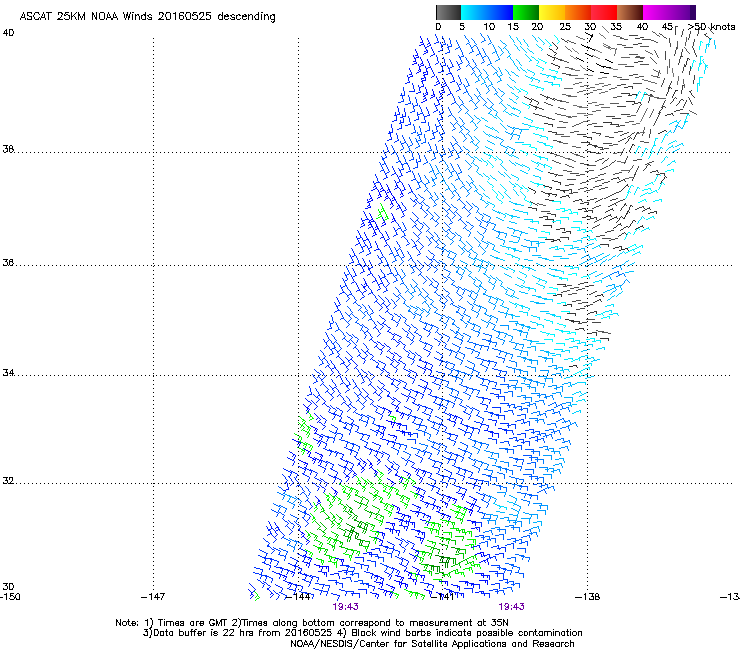This screenshot has height=650, width=740.
Task: Click the longitude label '-141'
Action: [x=443, y=597]
